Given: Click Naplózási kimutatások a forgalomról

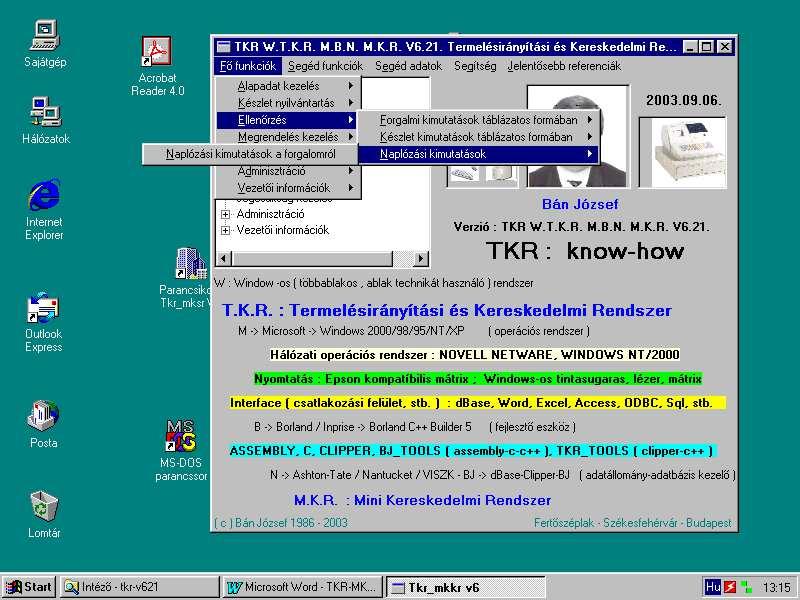Looking at the screenshot, I should 251,154.
